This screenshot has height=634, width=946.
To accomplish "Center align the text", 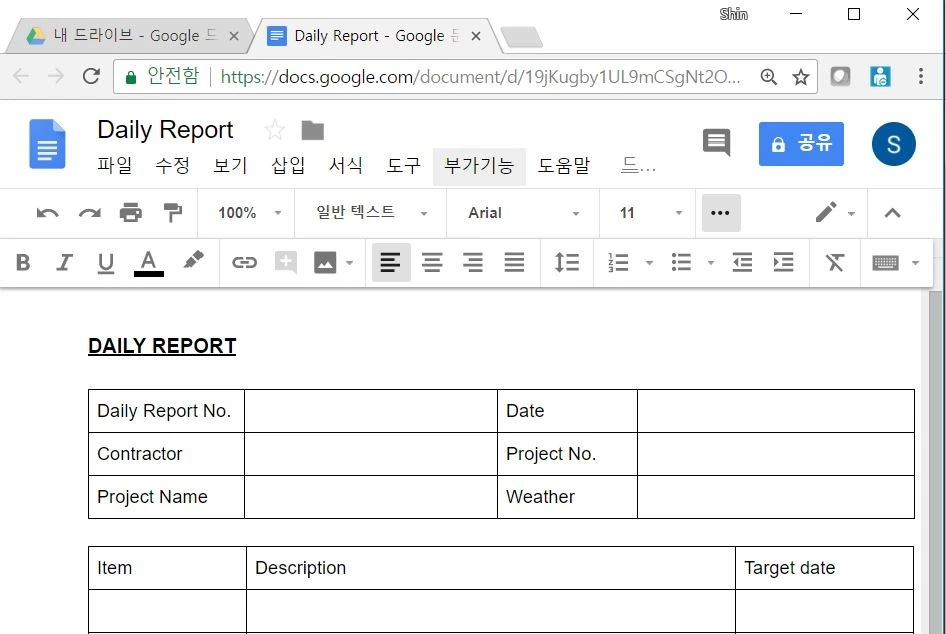I will tap(432, 262).
